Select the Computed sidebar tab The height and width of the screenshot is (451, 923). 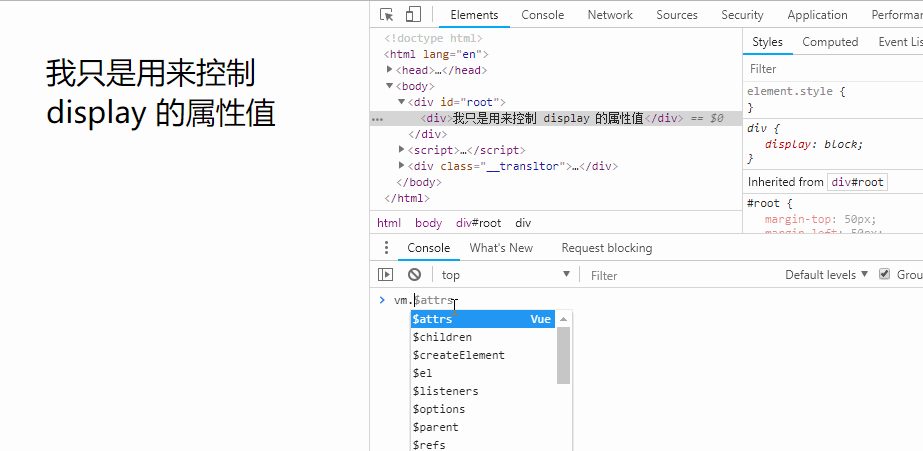pyautogui.click(x=830, y=42)
